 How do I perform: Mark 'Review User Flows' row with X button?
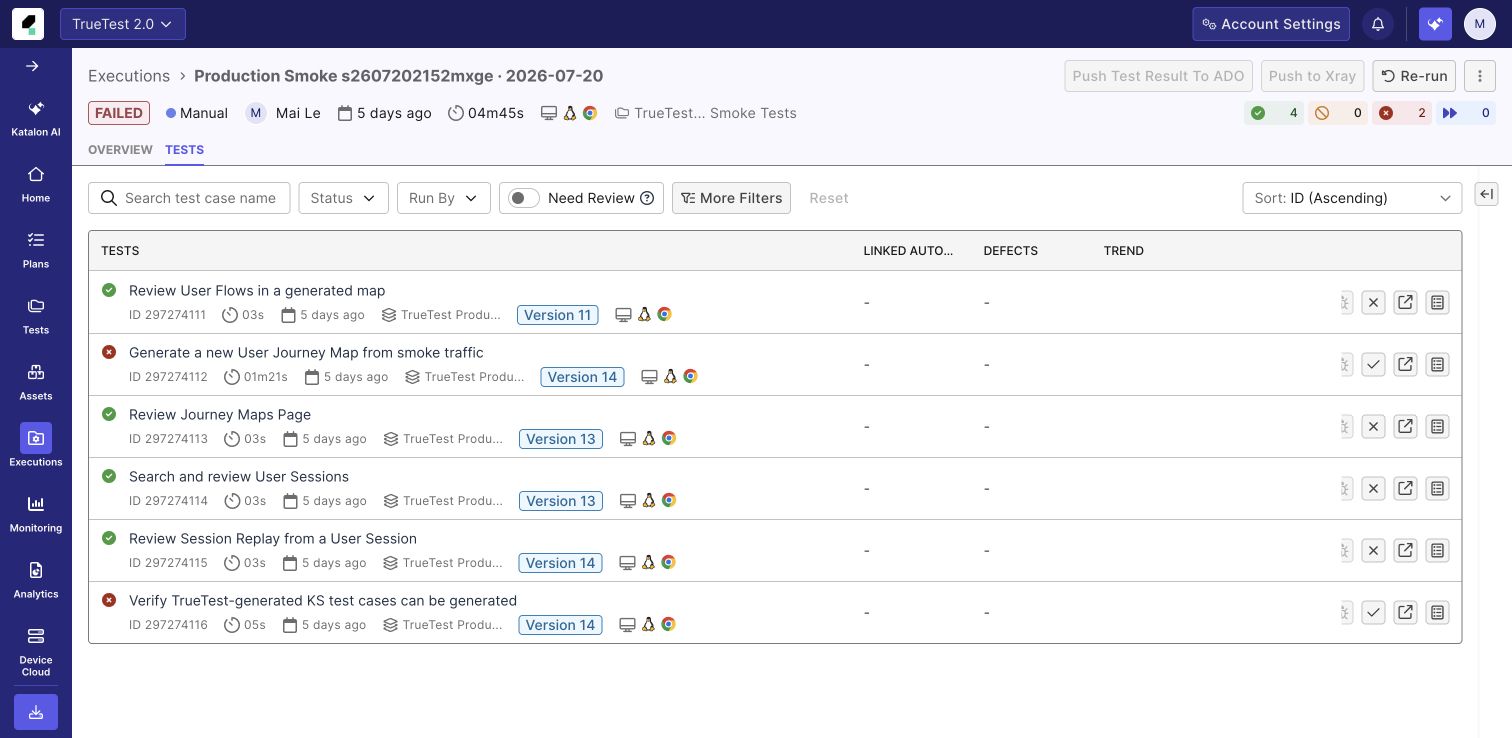click(1373, 302)
